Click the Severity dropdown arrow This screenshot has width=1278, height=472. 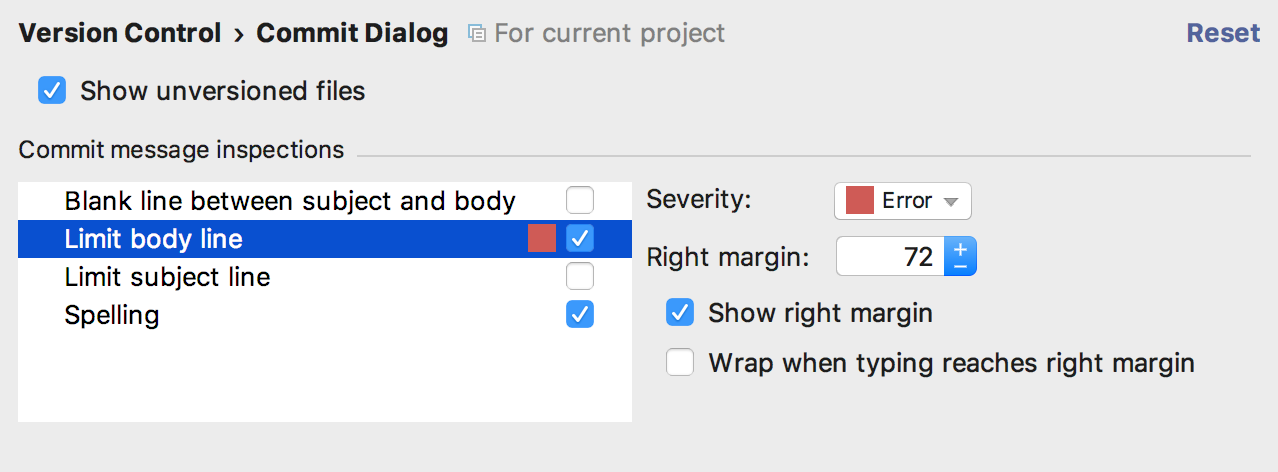951,202
